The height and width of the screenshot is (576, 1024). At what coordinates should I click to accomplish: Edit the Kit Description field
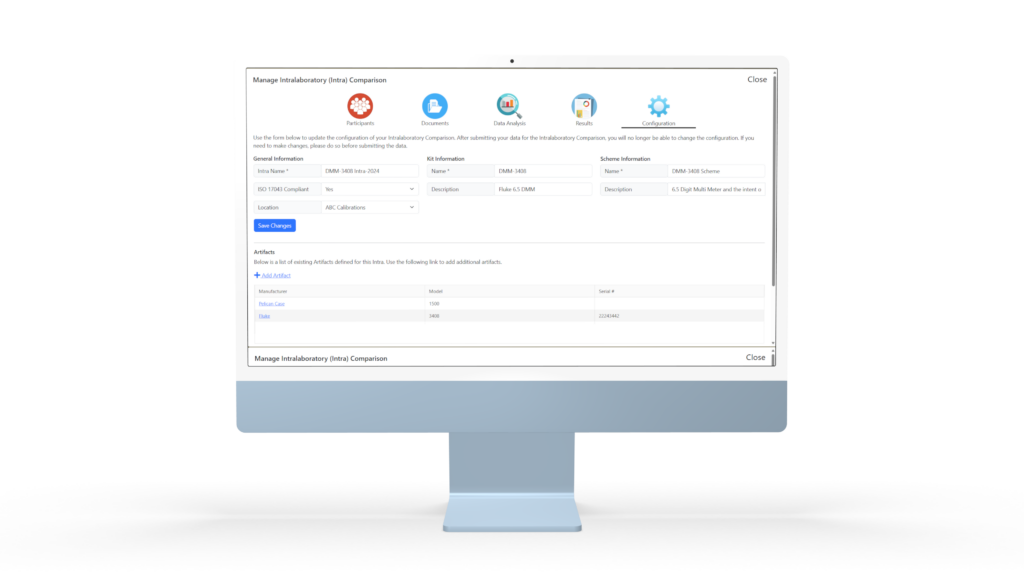point(543,189)
